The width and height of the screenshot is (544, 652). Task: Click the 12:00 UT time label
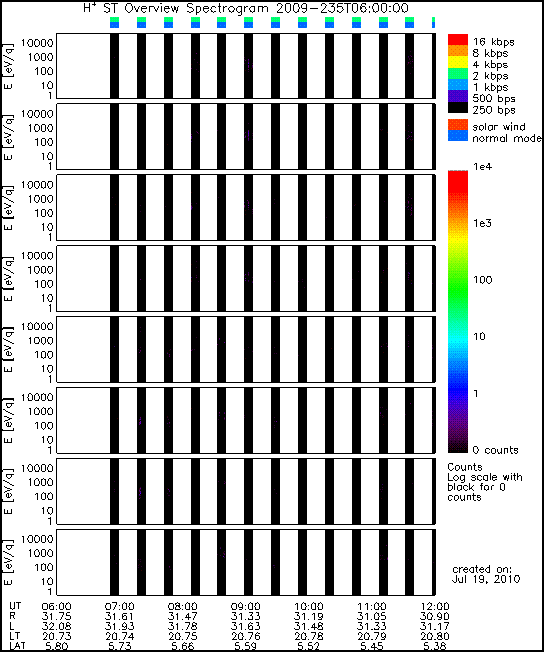tap(435, 607)
